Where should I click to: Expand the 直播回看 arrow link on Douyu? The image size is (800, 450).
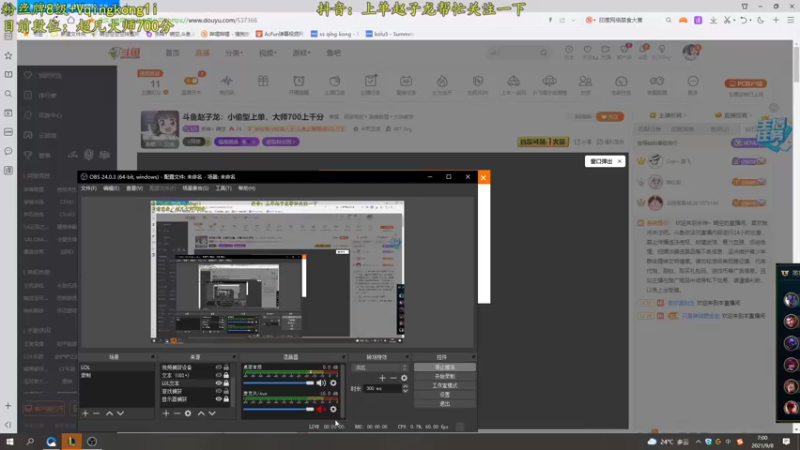(x=734, y=115)
